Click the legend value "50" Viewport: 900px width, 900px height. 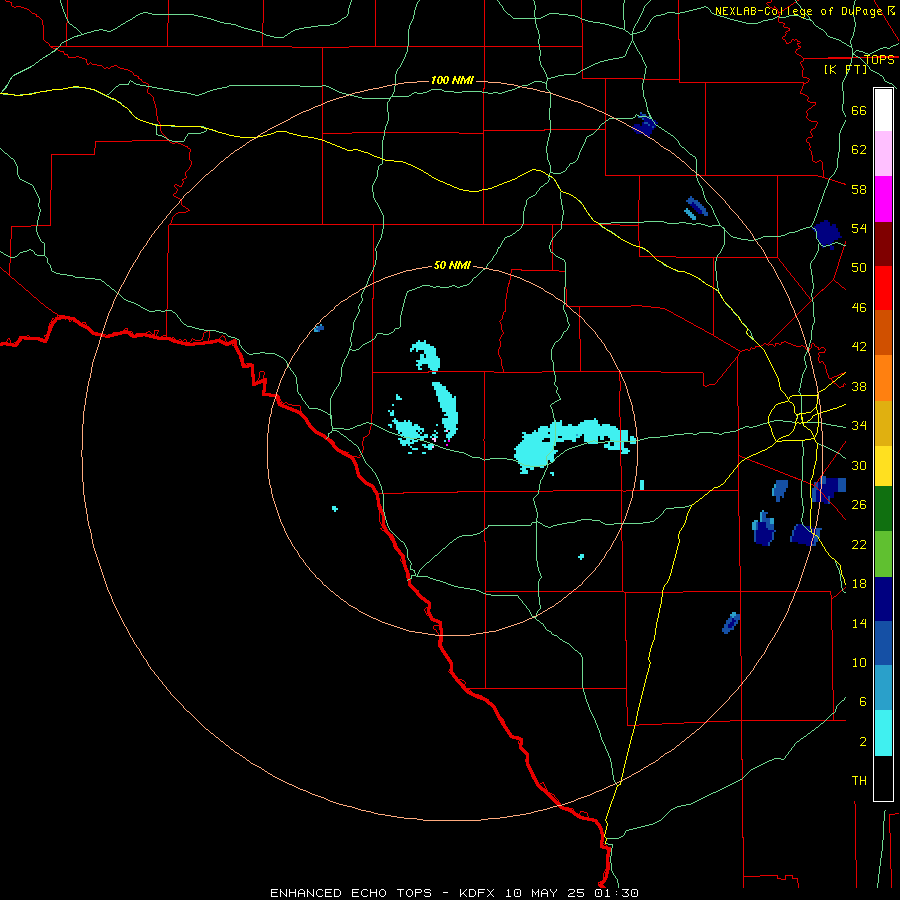point(859,268)
